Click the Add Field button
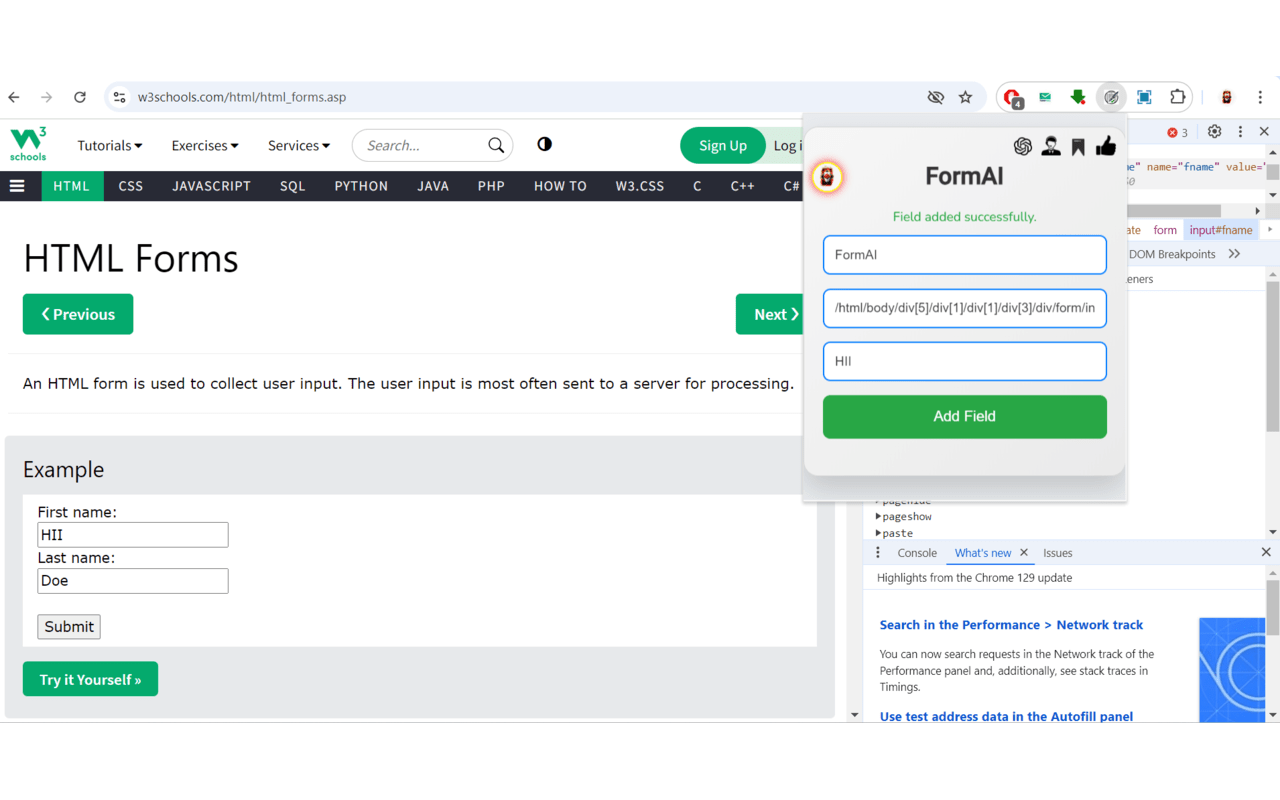 (964, 416)
